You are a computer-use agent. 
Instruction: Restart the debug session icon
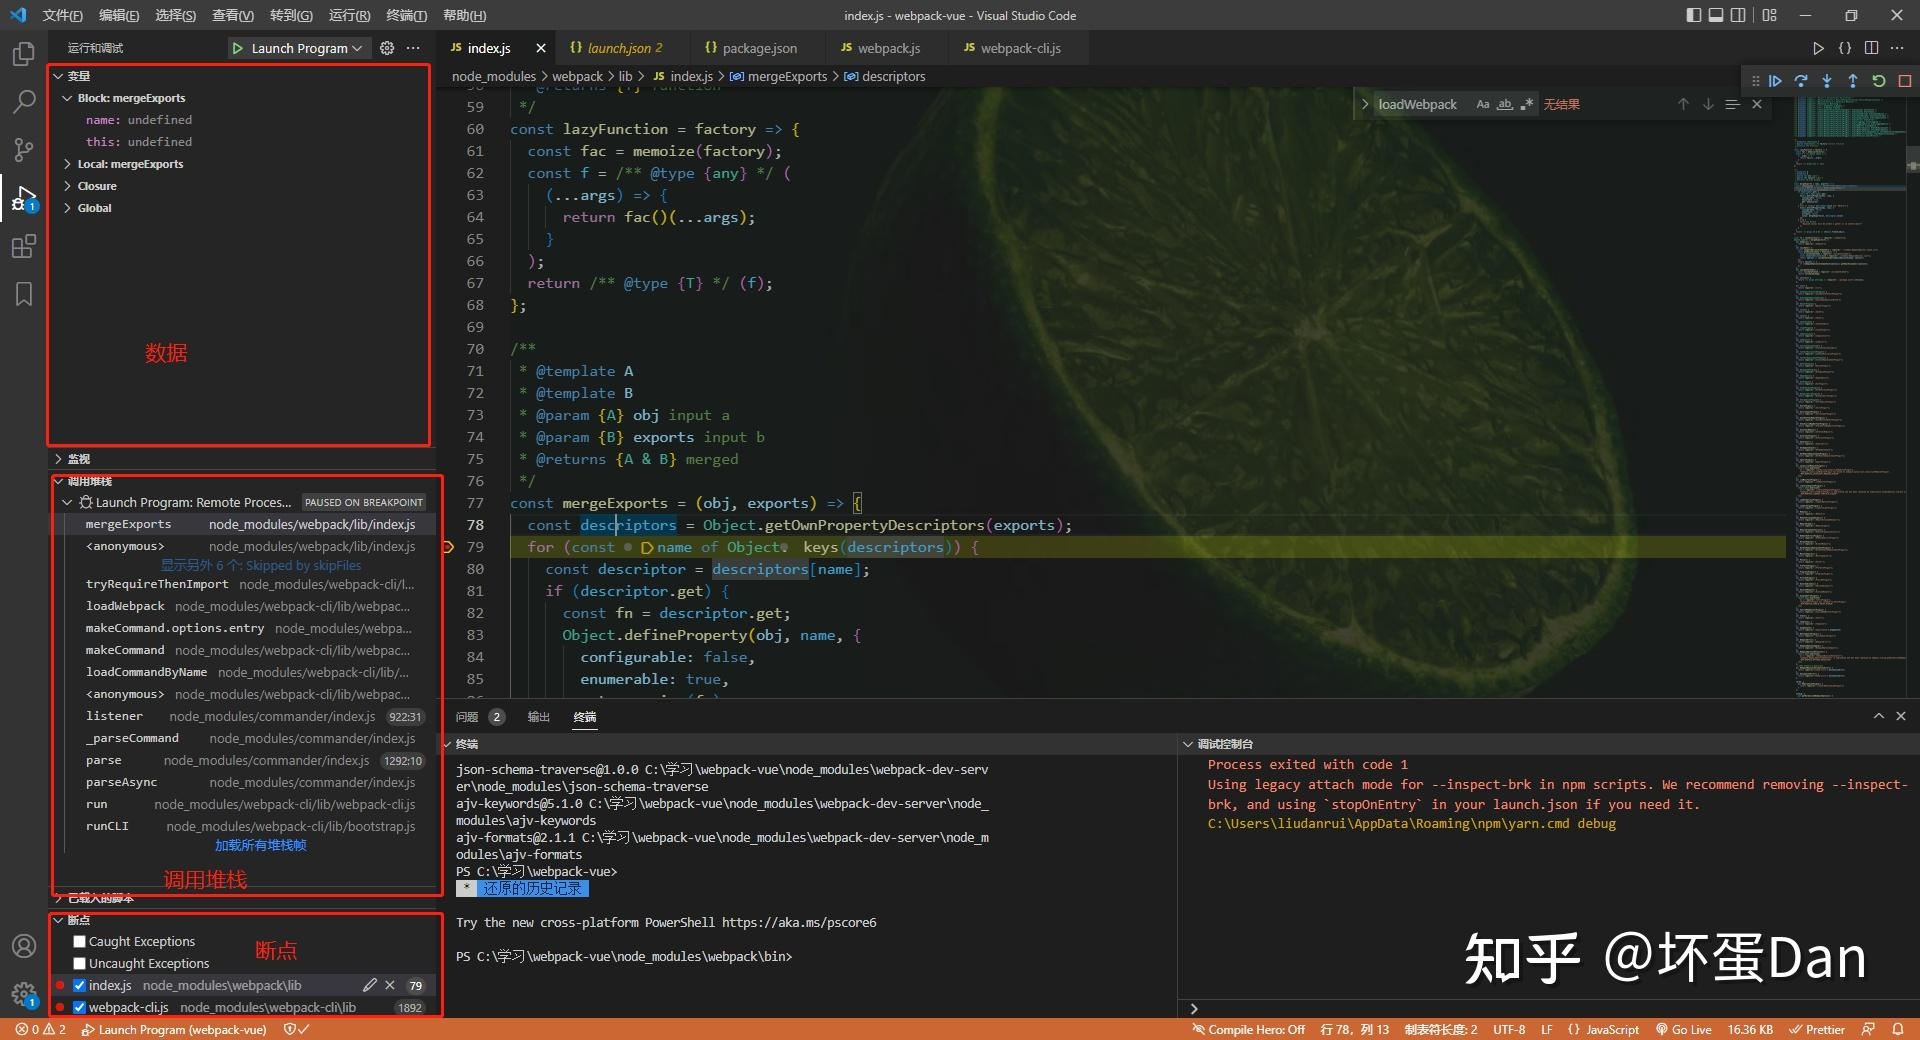(x=1880, y=81)
